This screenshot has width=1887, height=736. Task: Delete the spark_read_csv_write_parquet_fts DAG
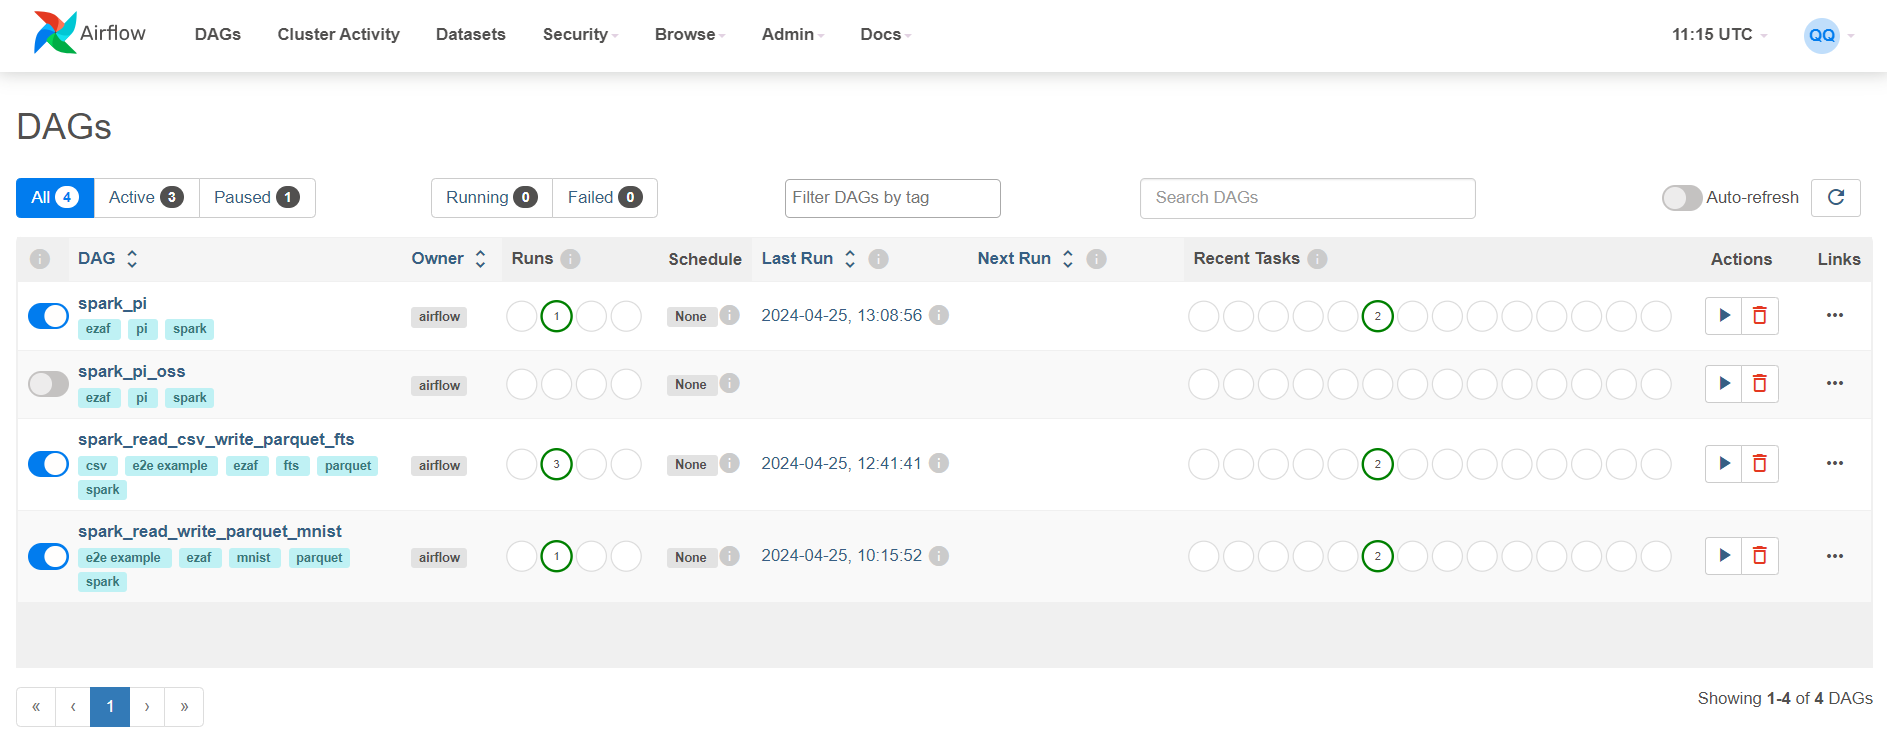click(x=1759, y=464)
